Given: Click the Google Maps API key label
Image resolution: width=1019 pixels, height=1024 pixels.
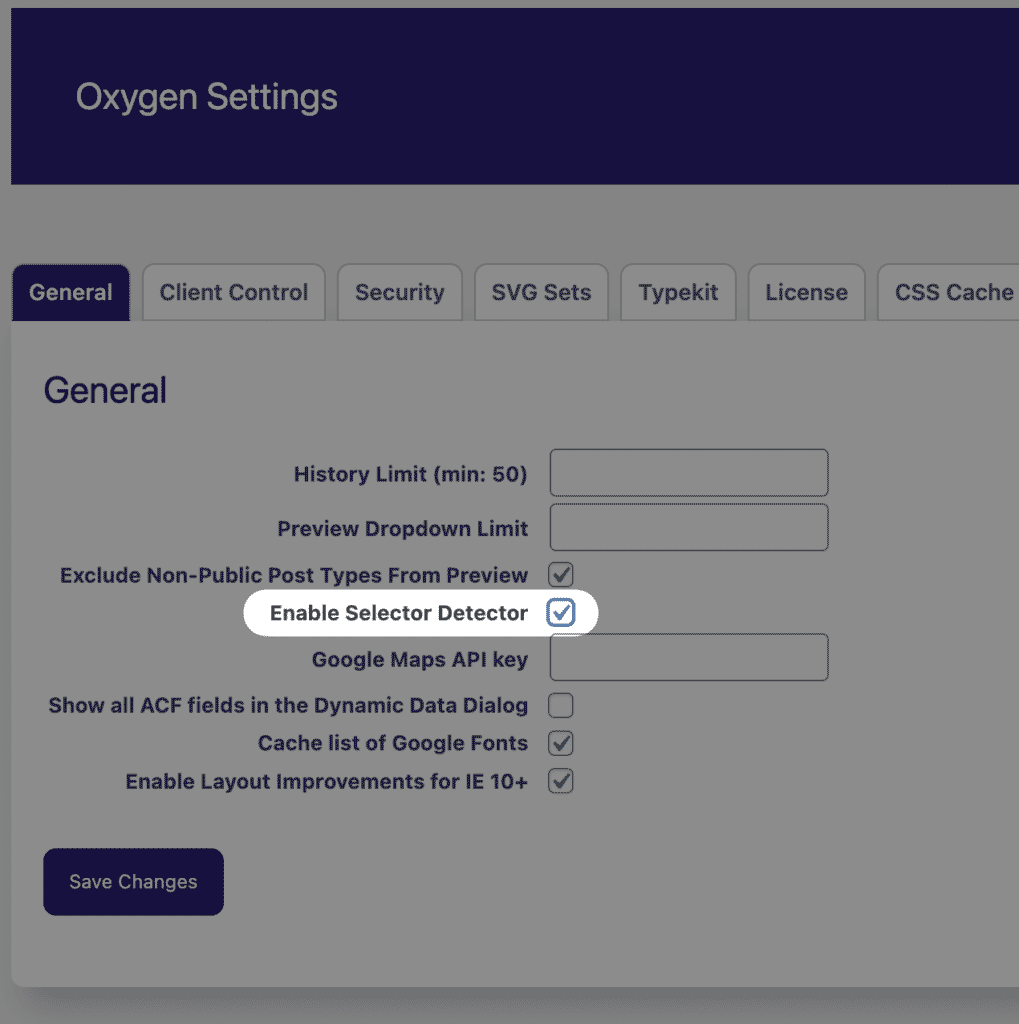Looking at the screenshot, I should 419,660.
